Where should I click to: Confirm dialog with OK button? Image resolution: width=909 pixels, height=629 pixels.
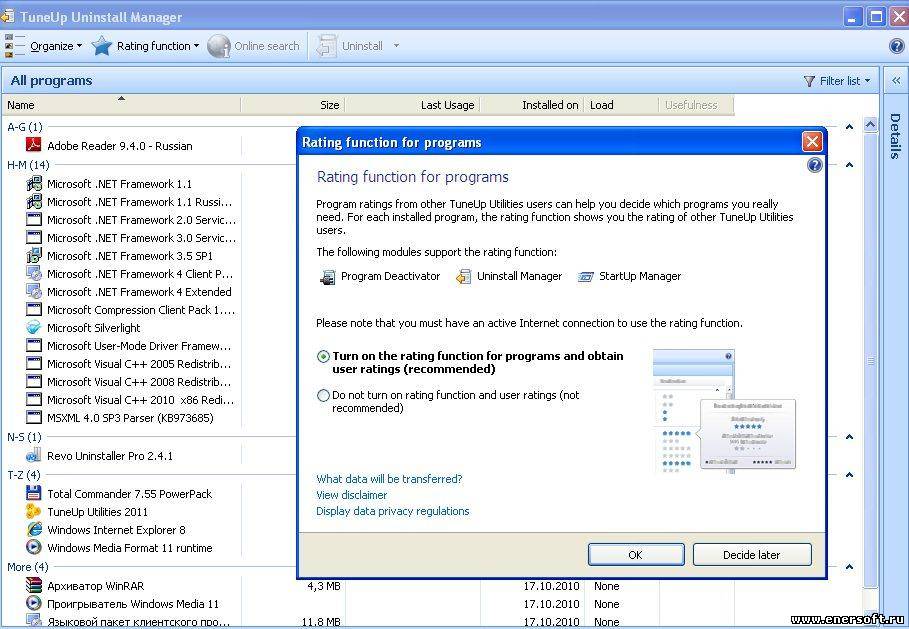pyautogui.click(x=636, y=555)
